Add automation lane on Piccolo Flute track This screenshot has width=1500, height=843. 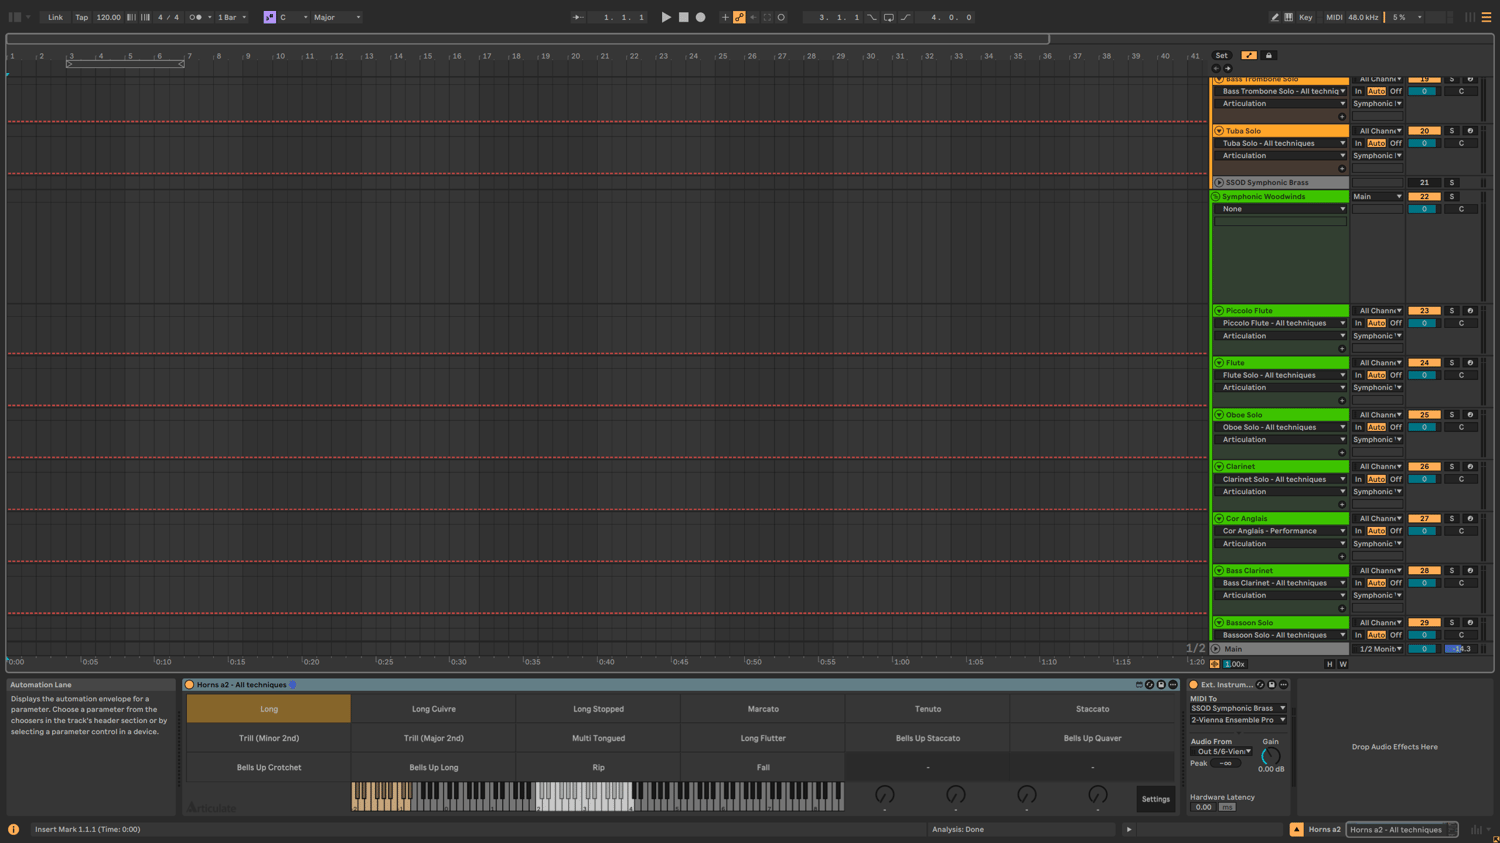pos(1342,349)
